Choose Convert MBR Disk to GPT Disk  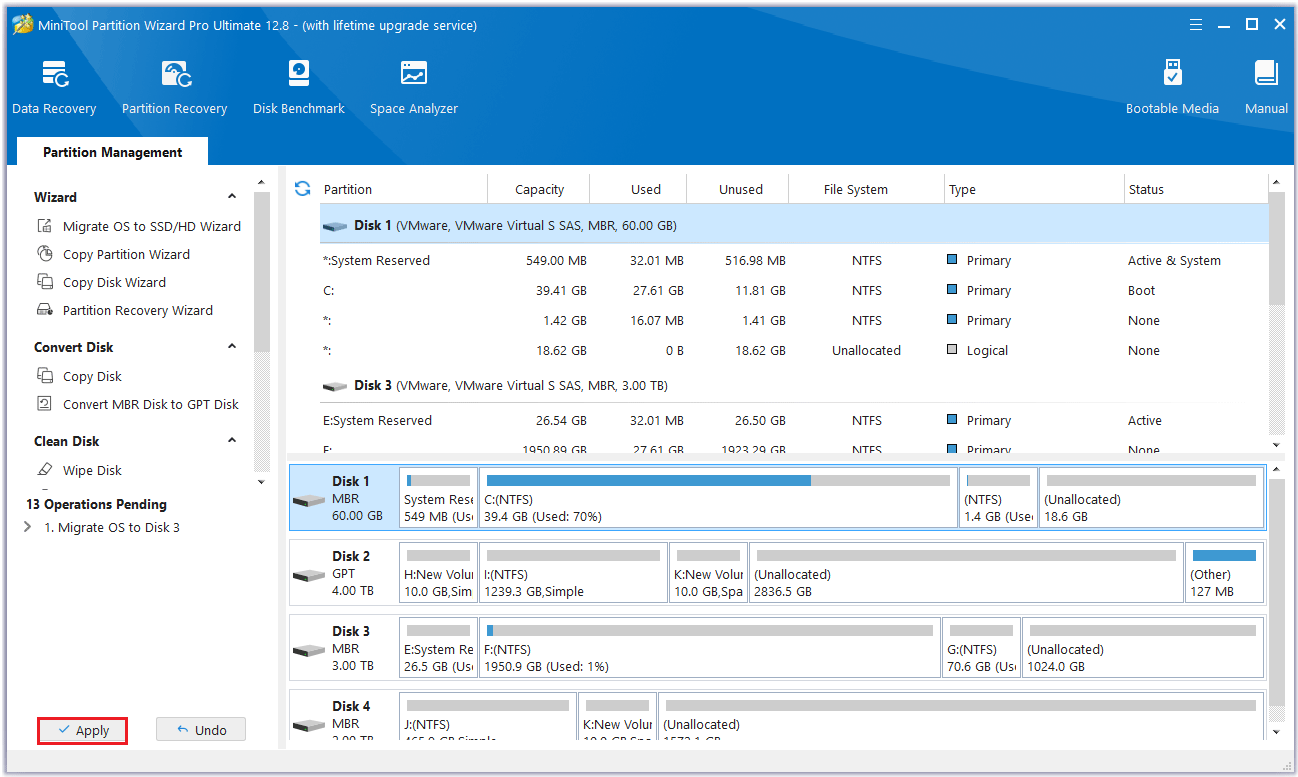(x=150, y=405)
